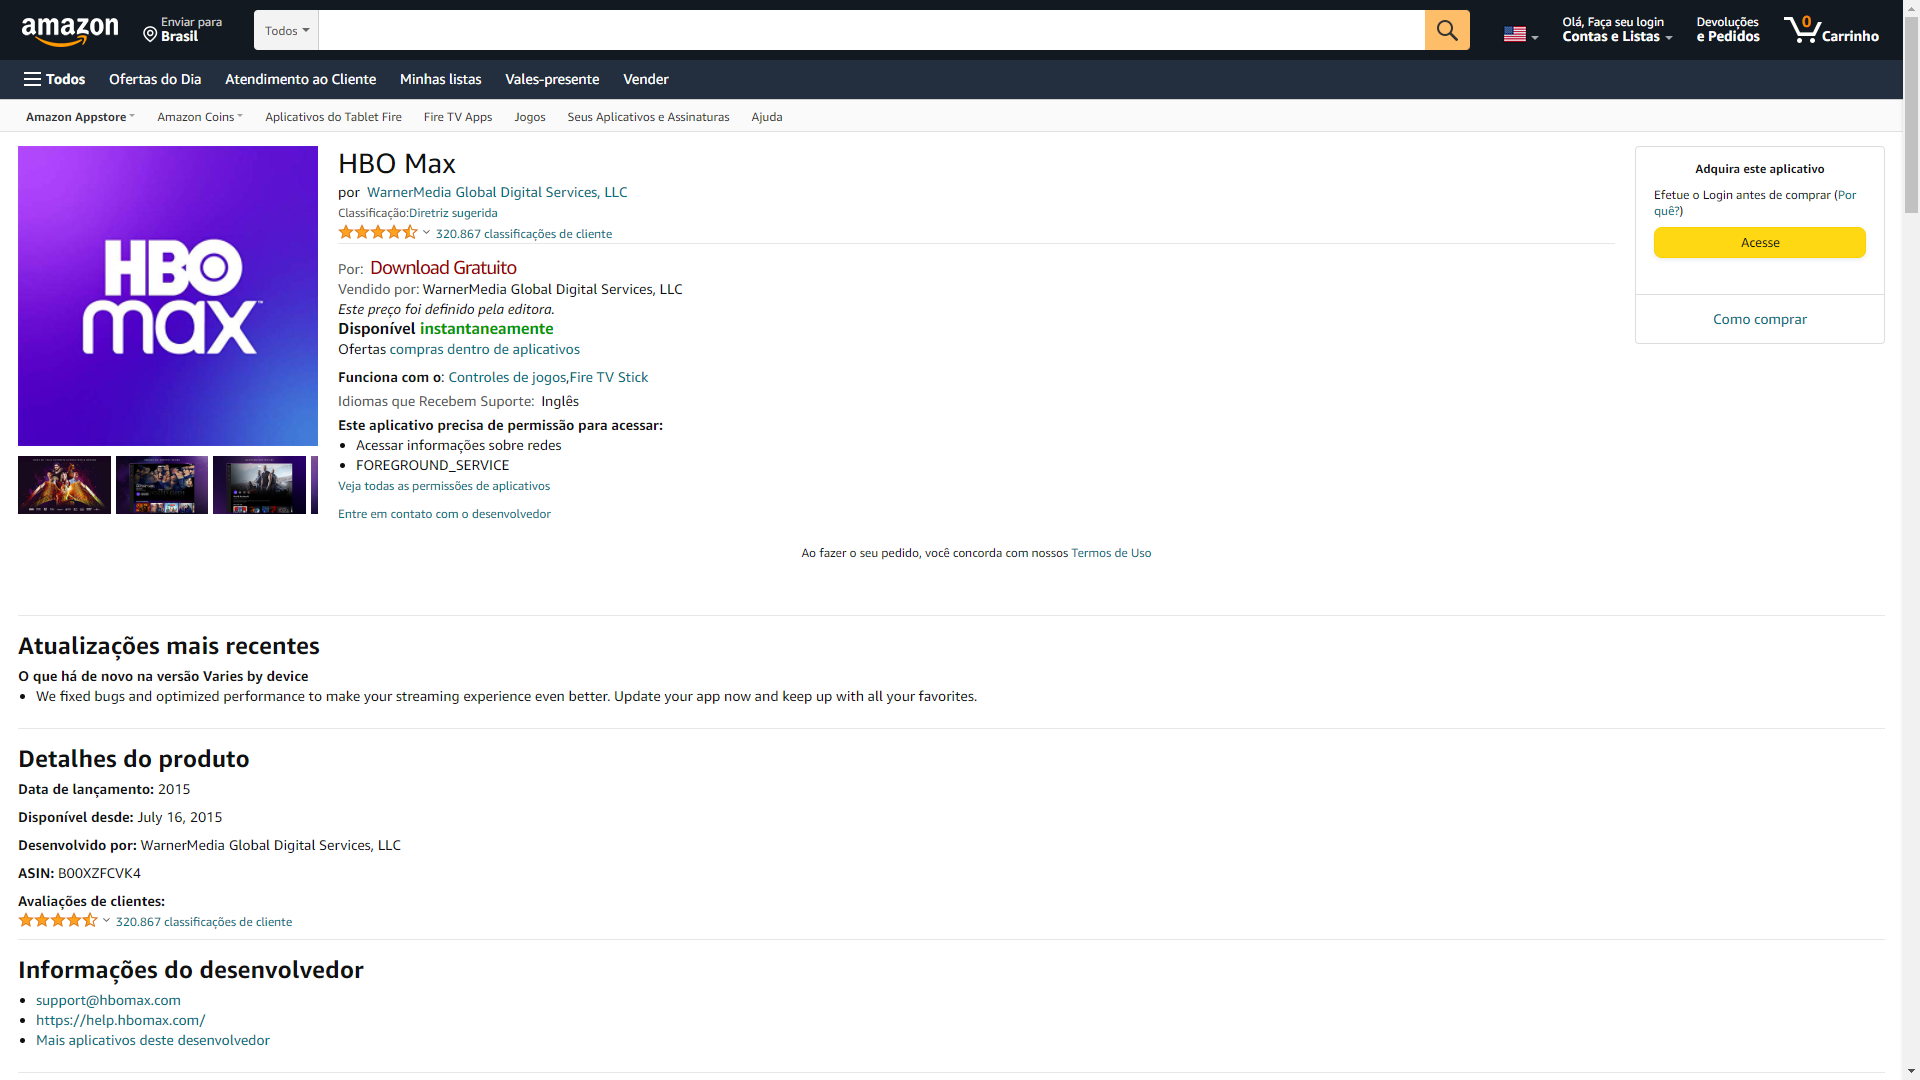Viewport: 1920px width, 1080px height.
Task: Open the US flag language selector
Action: pos(1520,34)
